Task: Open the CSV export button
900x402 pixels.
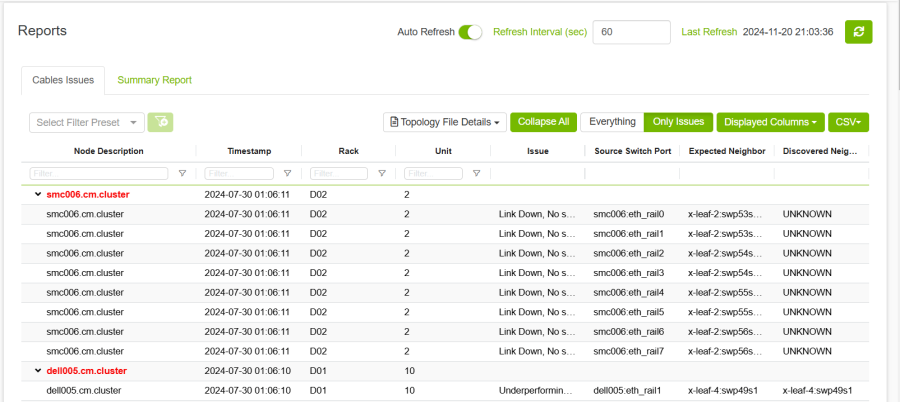Action: click(849, 122)
